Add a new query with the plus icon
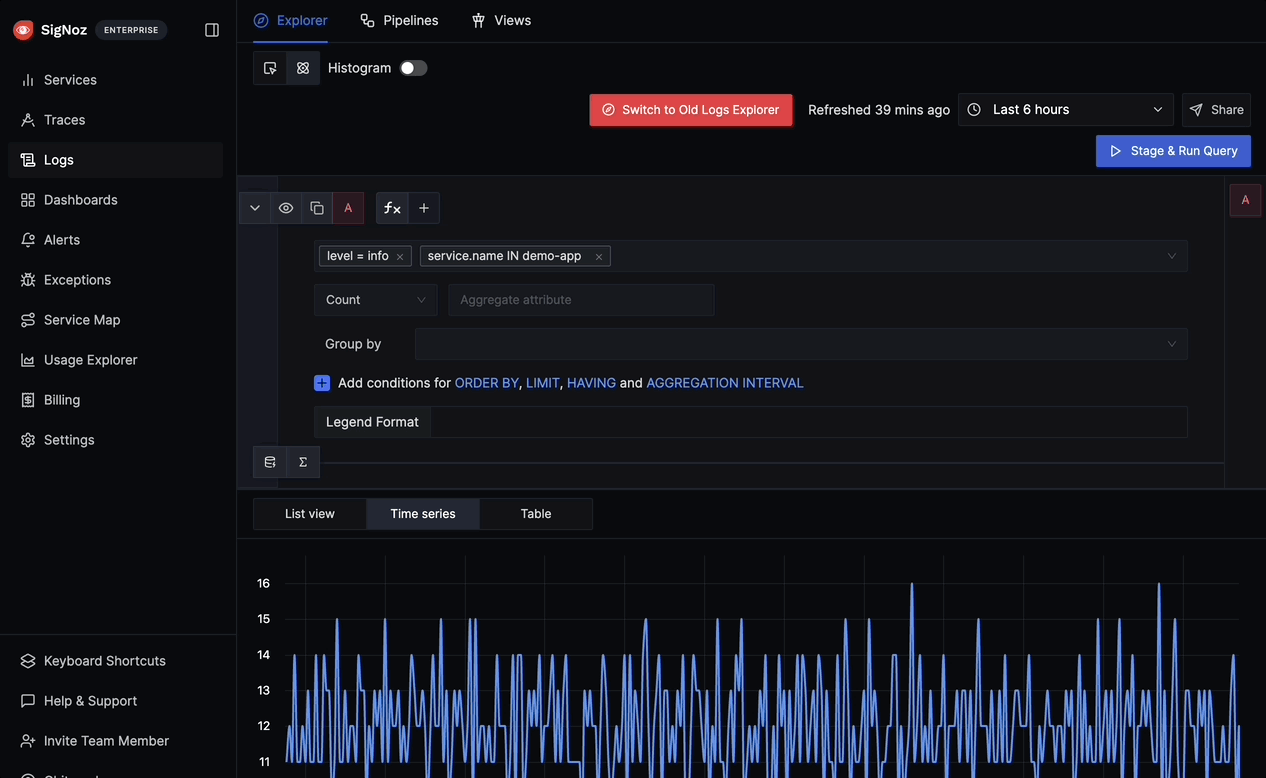1266x778 pixels. click(424, 208)
